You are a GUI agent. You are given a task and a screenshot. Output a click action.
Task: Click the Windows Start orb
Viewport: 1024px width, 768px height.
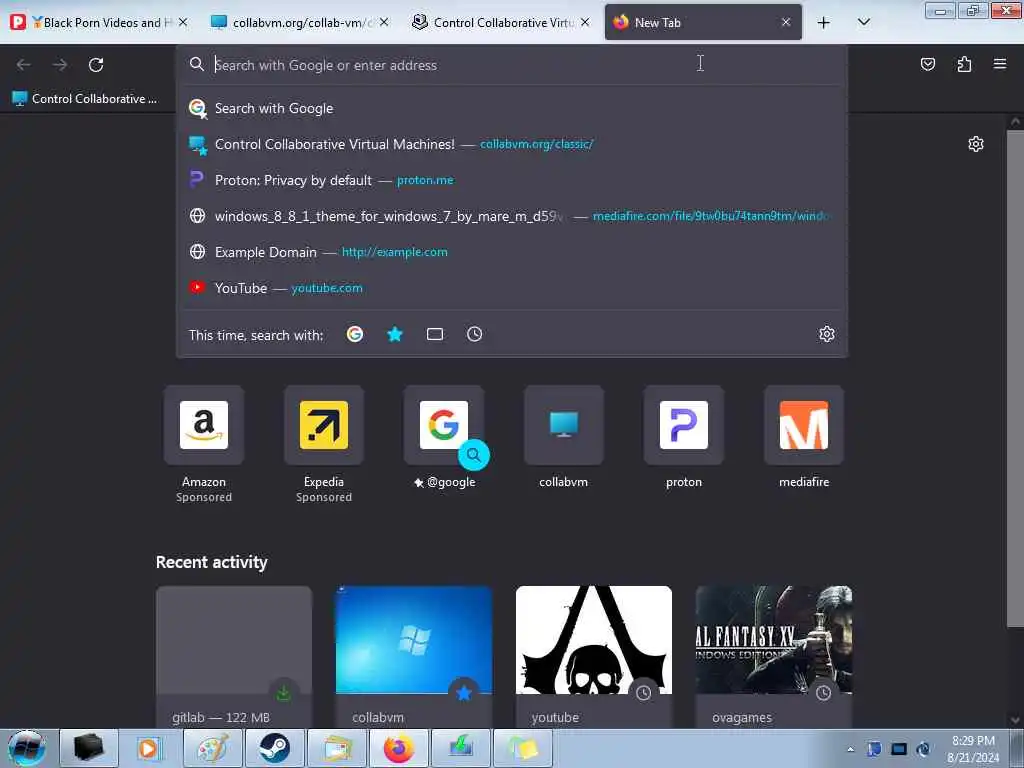[27, 748]
